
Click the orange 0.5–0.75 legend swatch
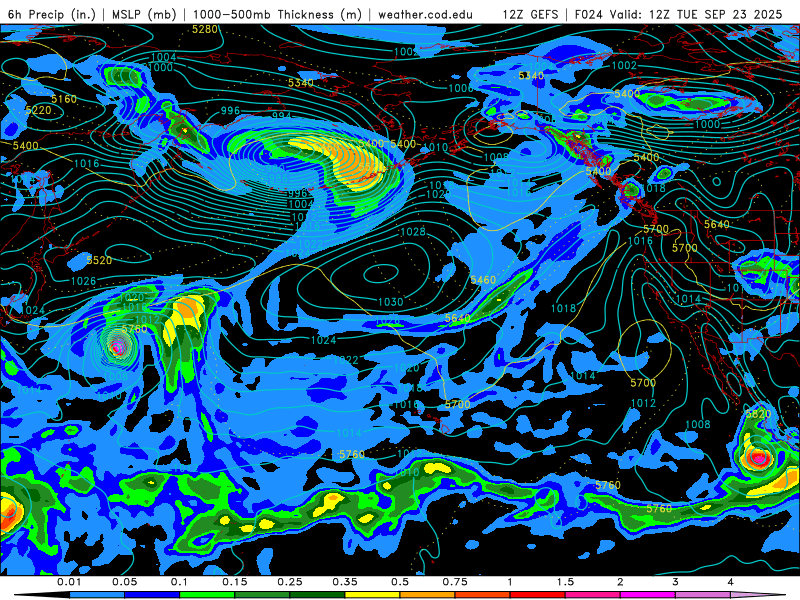click(428, 595)
